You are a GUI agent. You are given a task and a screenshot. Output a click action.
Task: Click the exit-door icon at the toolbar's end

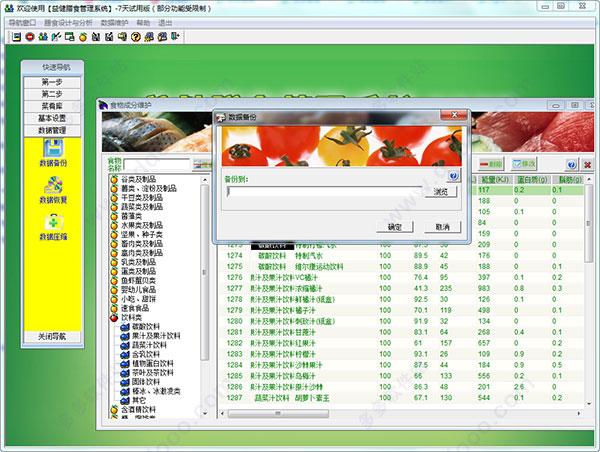(x=175, y=37)
